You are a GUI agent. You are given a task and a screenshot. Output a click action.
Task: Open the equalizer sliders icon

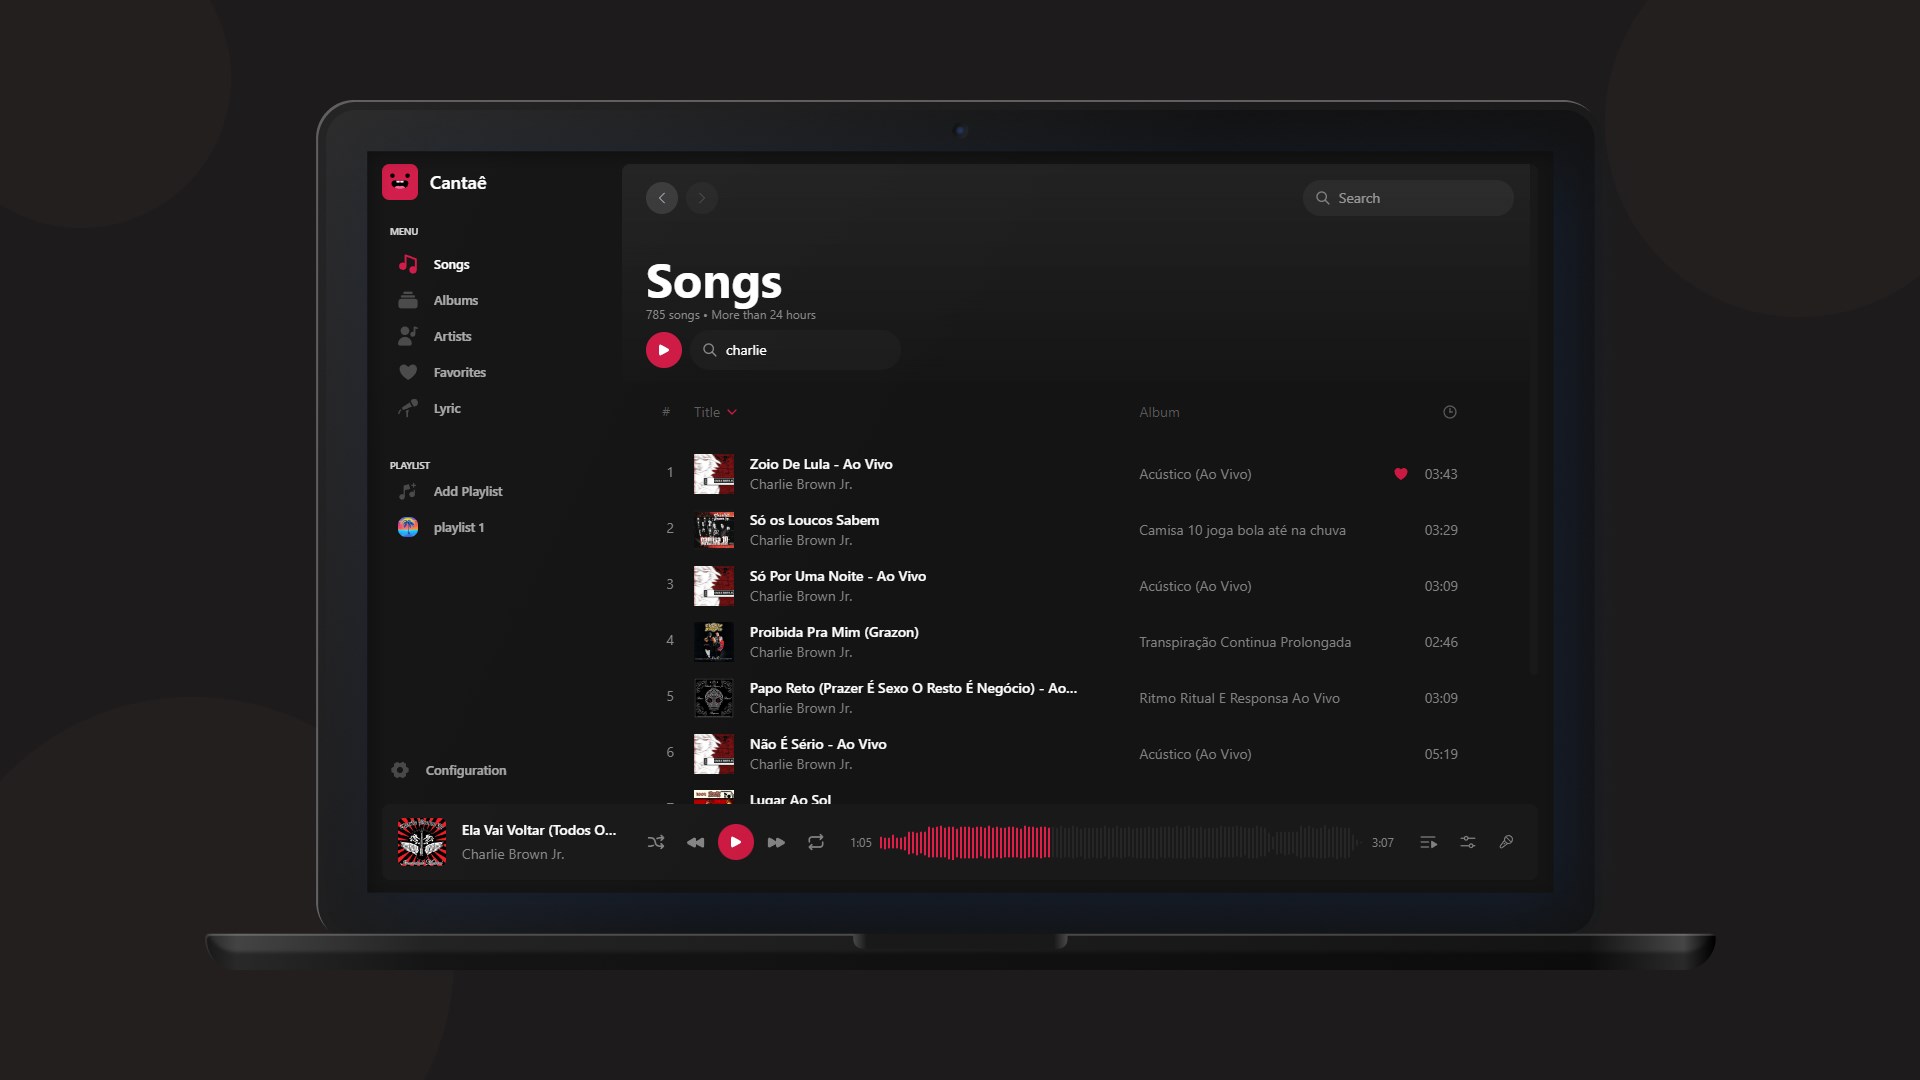(x=1467, y=842)
